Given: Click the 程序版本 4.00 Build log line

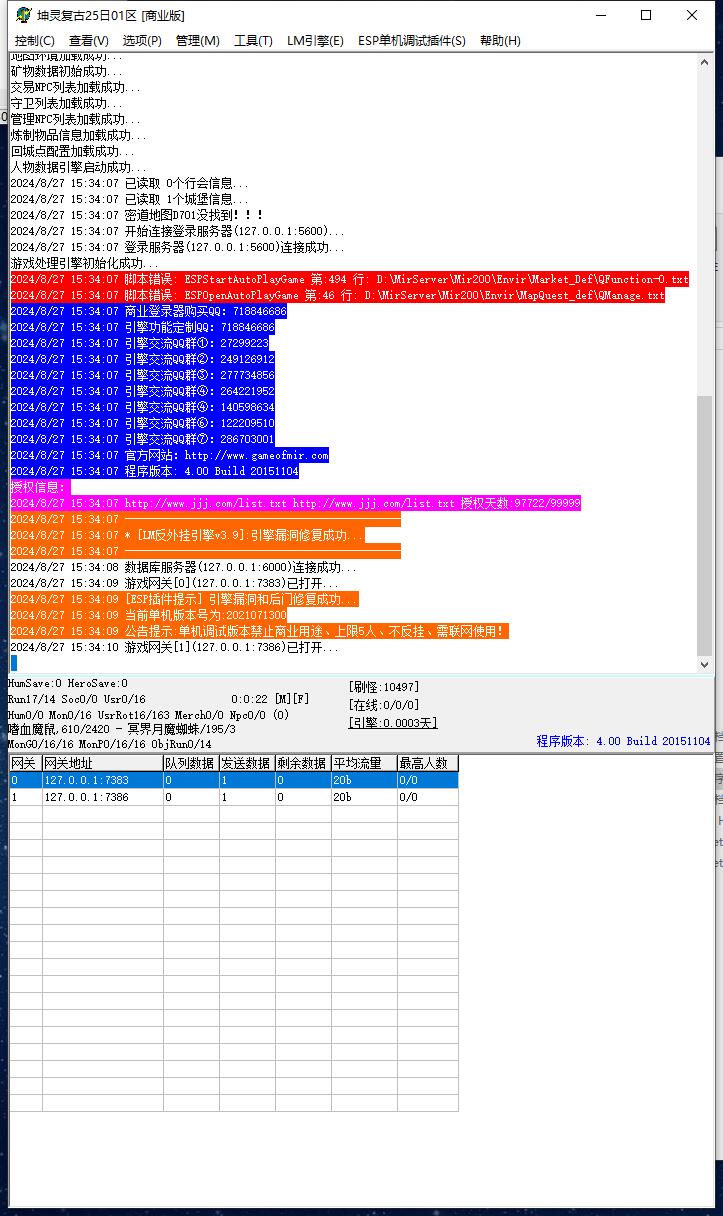Looking at the screenshot, I should [154, 471].
